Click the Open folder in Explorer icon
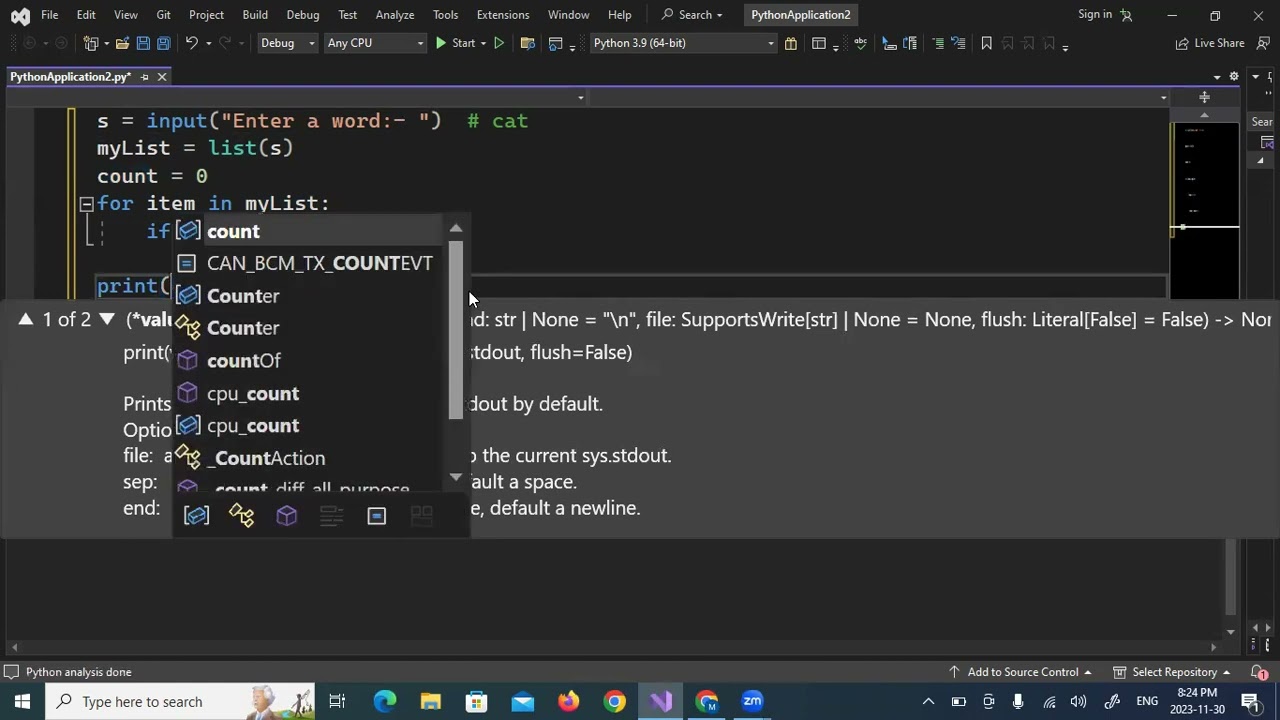 [x=529, y=43]
